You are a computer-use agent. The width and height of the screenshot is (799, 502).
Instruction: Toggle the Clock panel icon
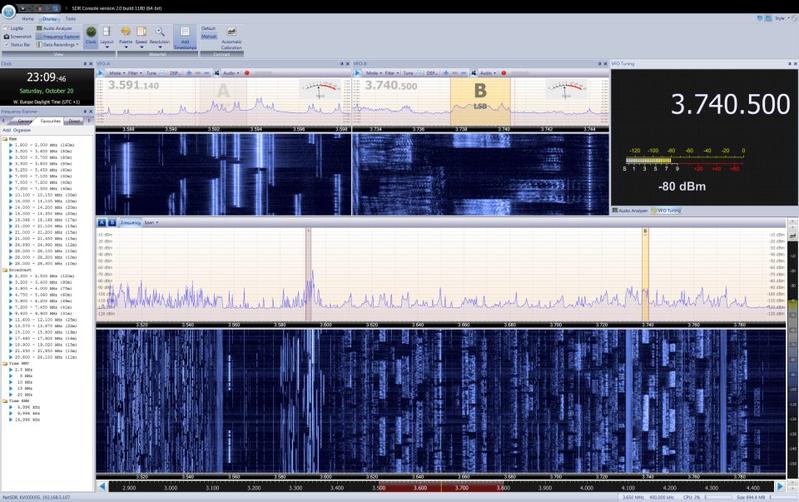click(91, 36)
